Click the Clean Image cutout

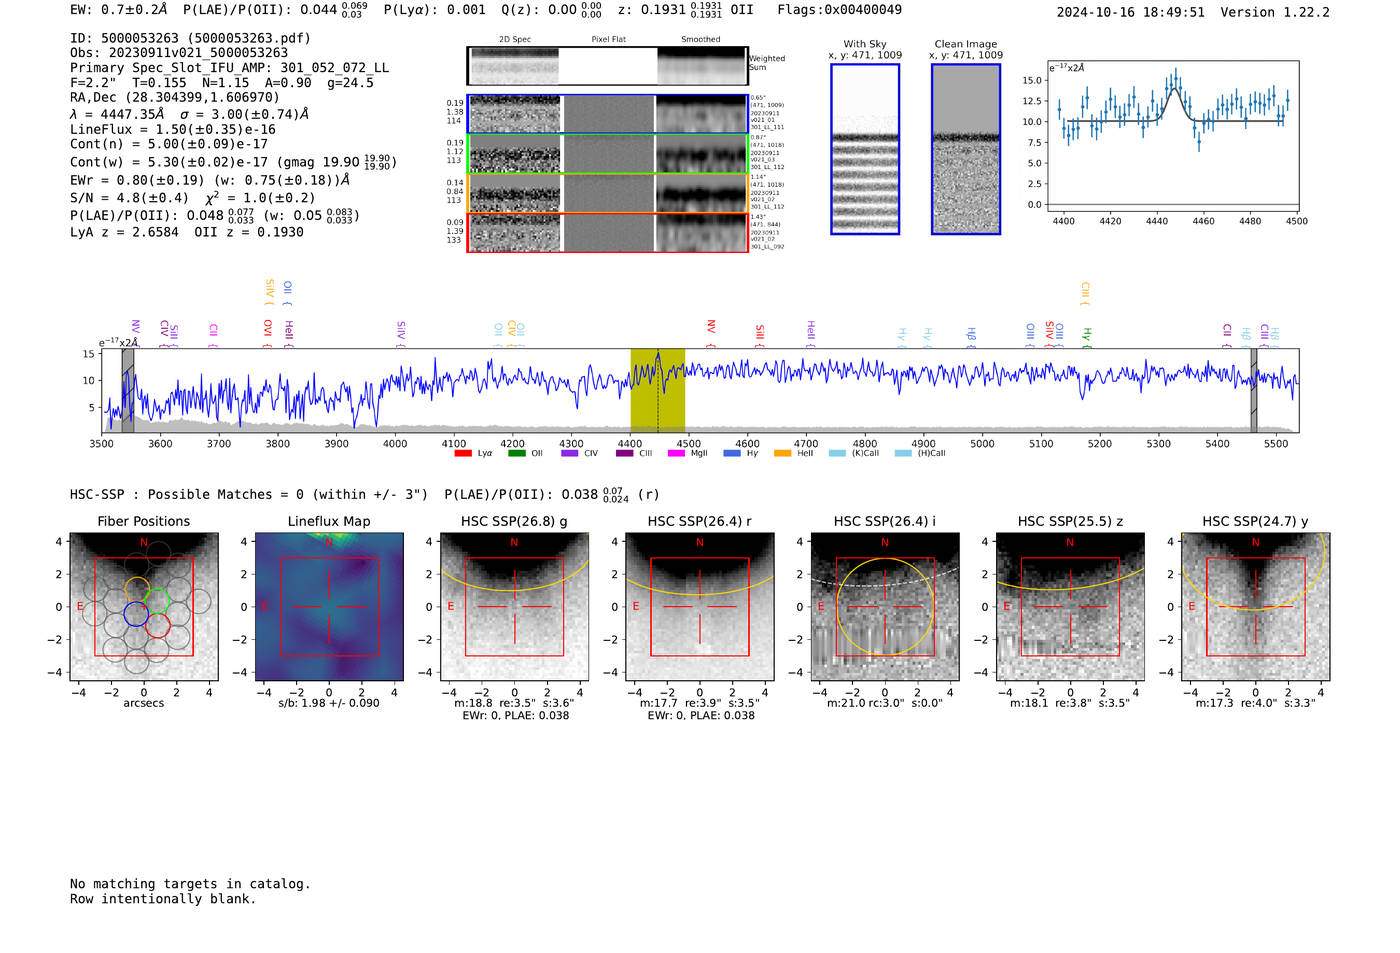point(966,149)
